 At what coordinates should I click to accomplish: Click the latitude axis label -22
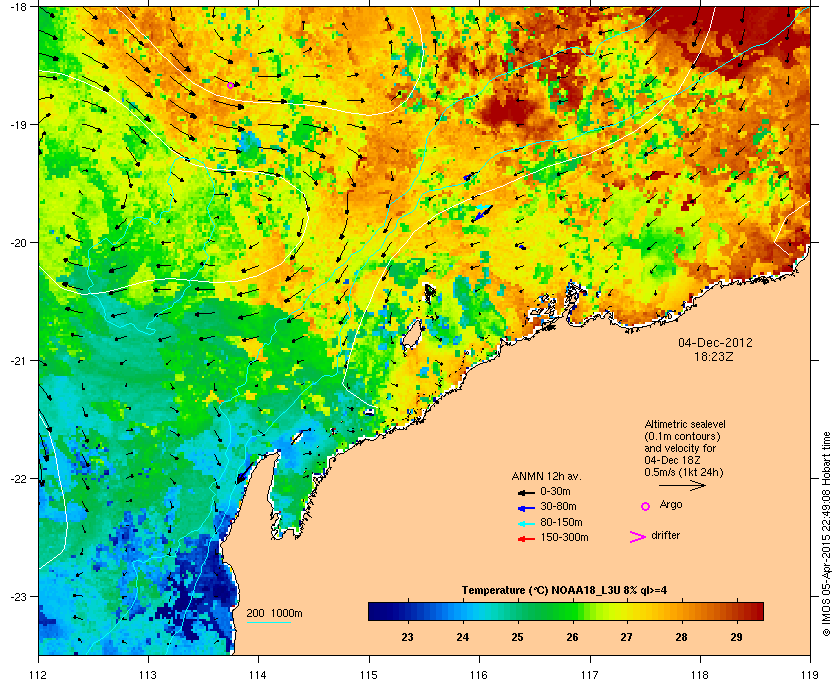pyautogui.click(x=18, y=479)
